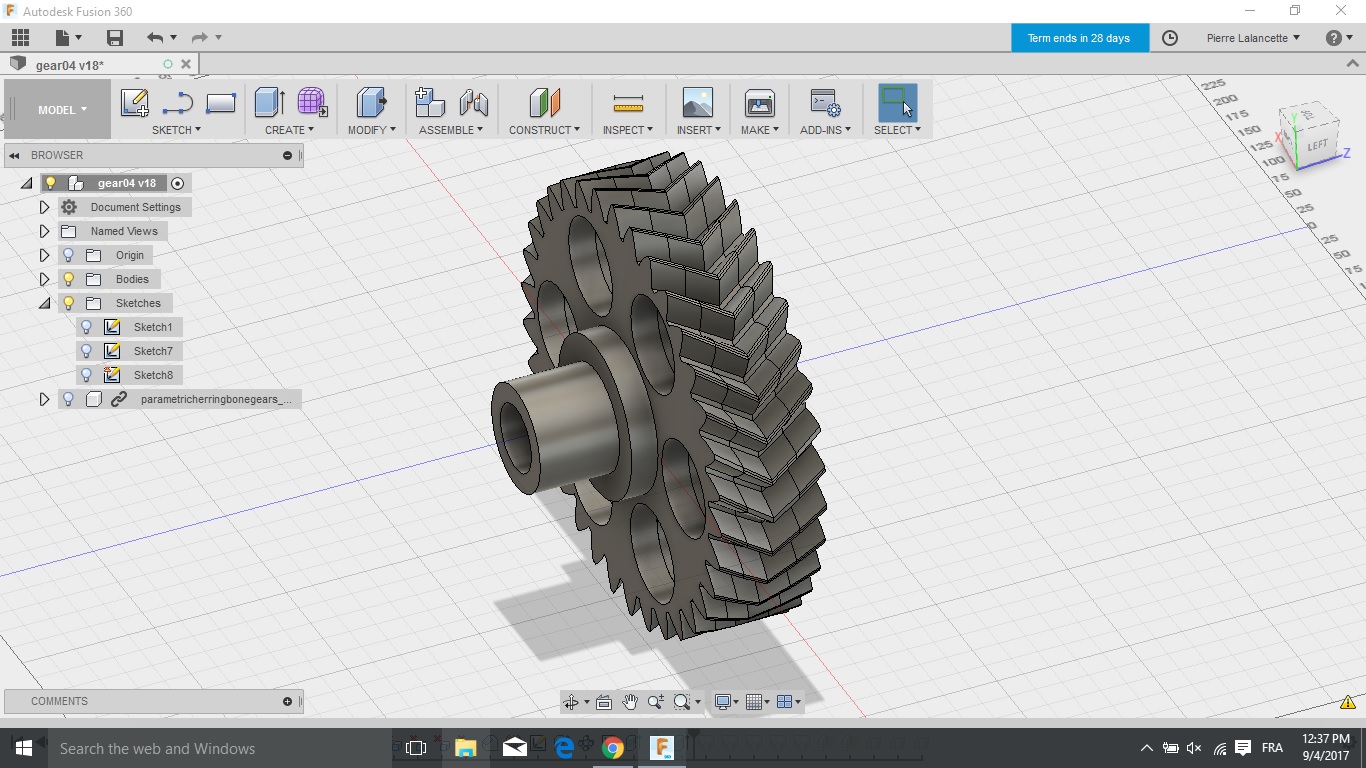Show Sketch1 using its lightbulb

[x=87, y=327]
